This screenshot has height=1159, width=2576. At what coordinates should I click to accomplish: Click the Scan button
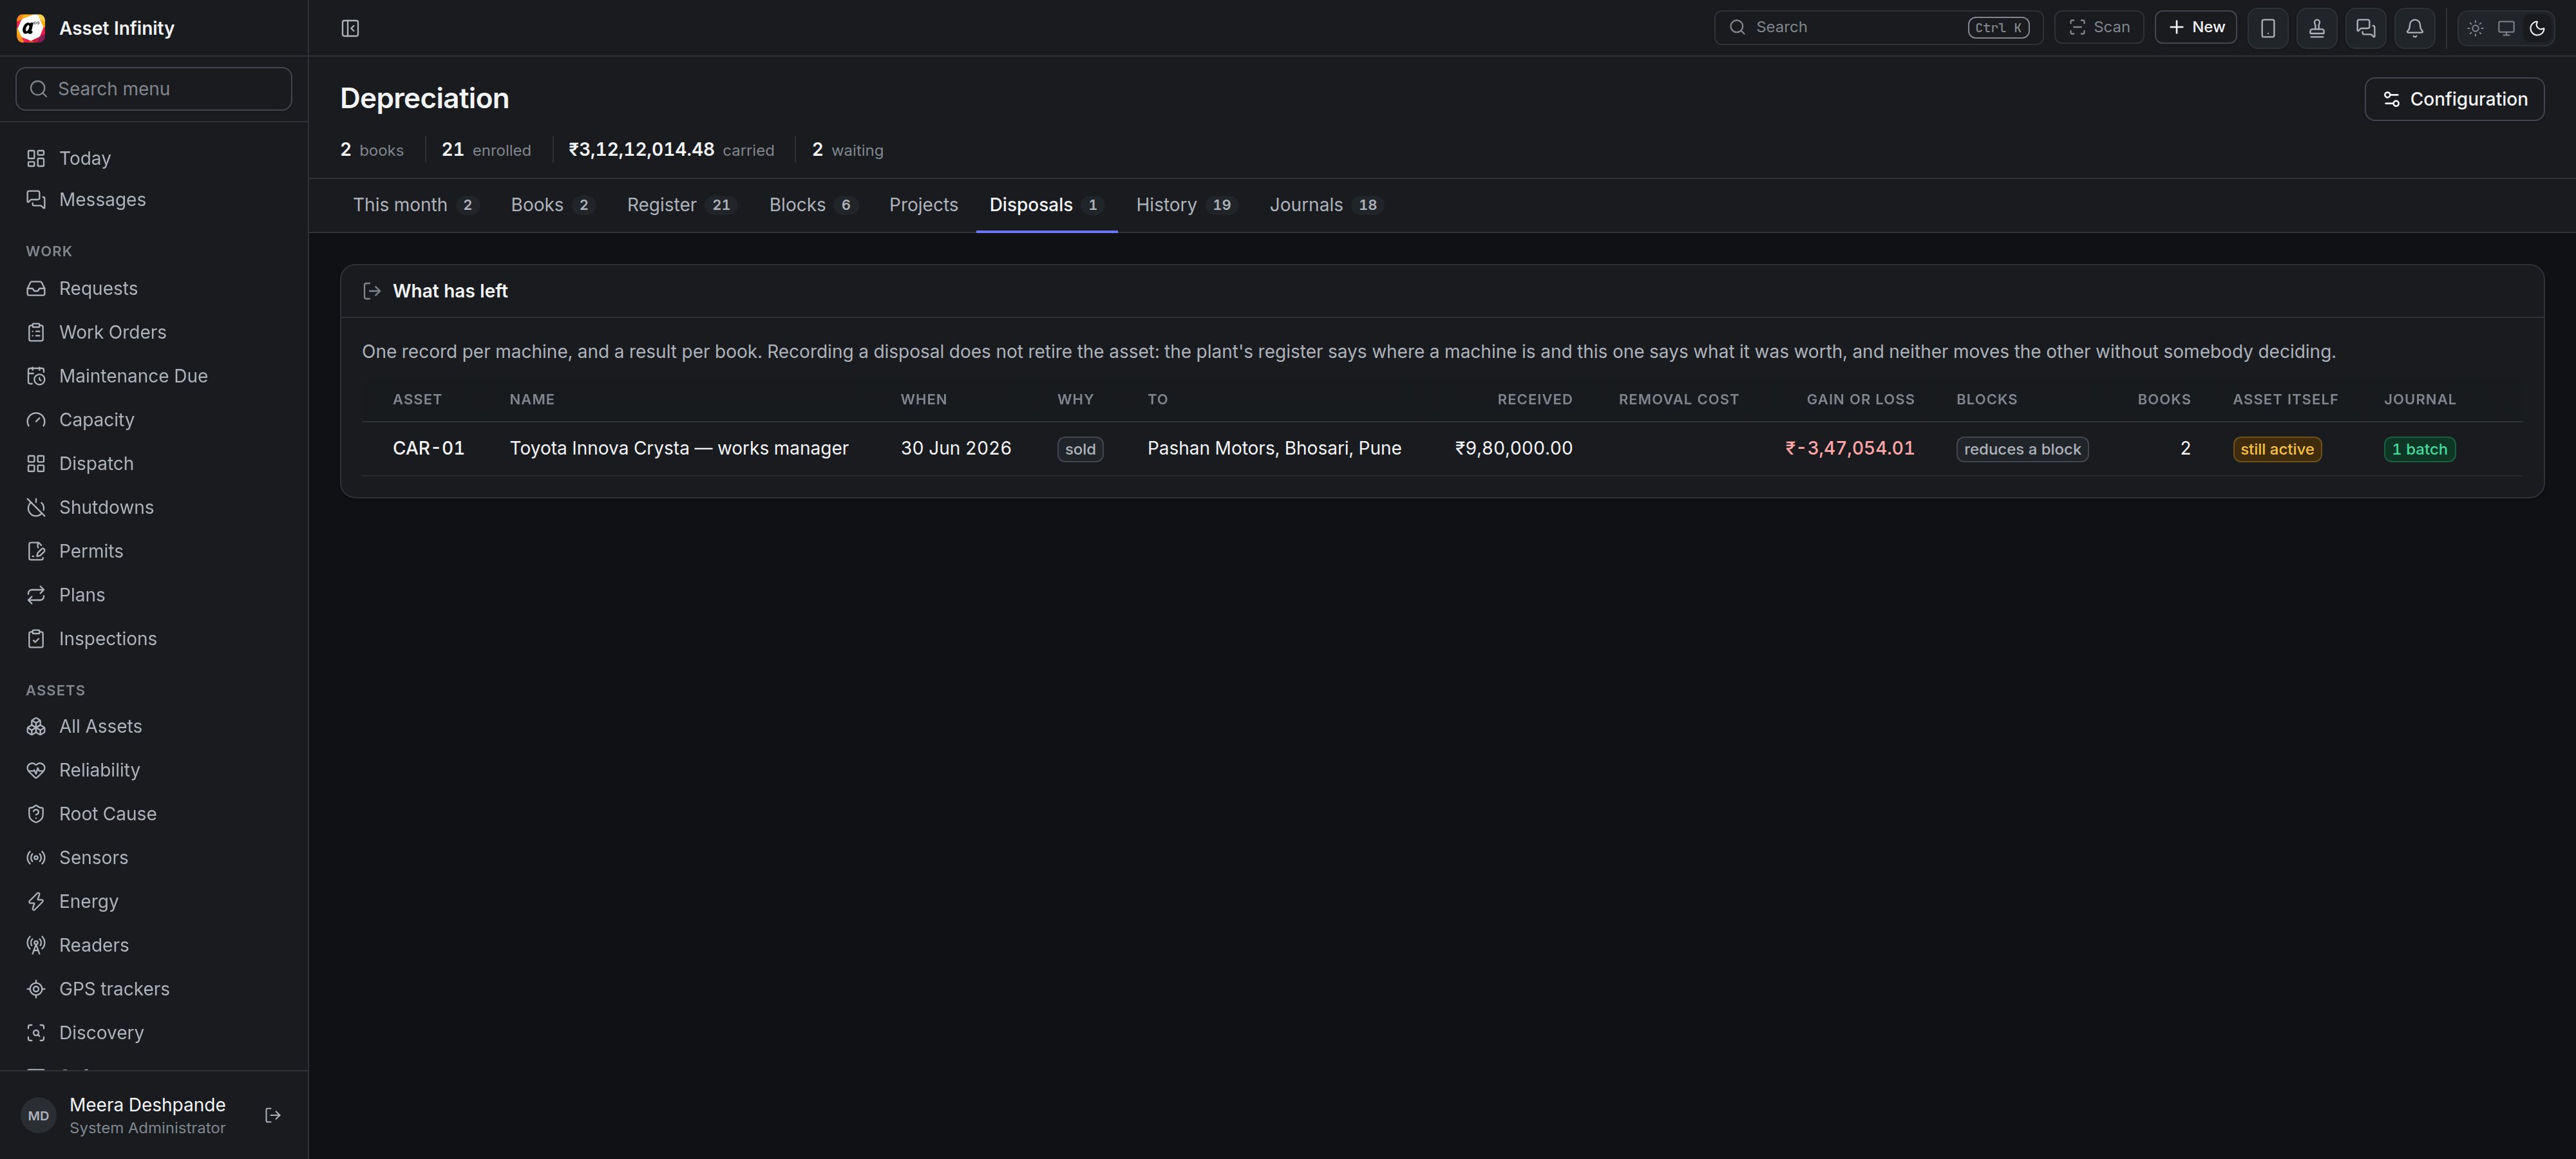[x=2099, y=27]
